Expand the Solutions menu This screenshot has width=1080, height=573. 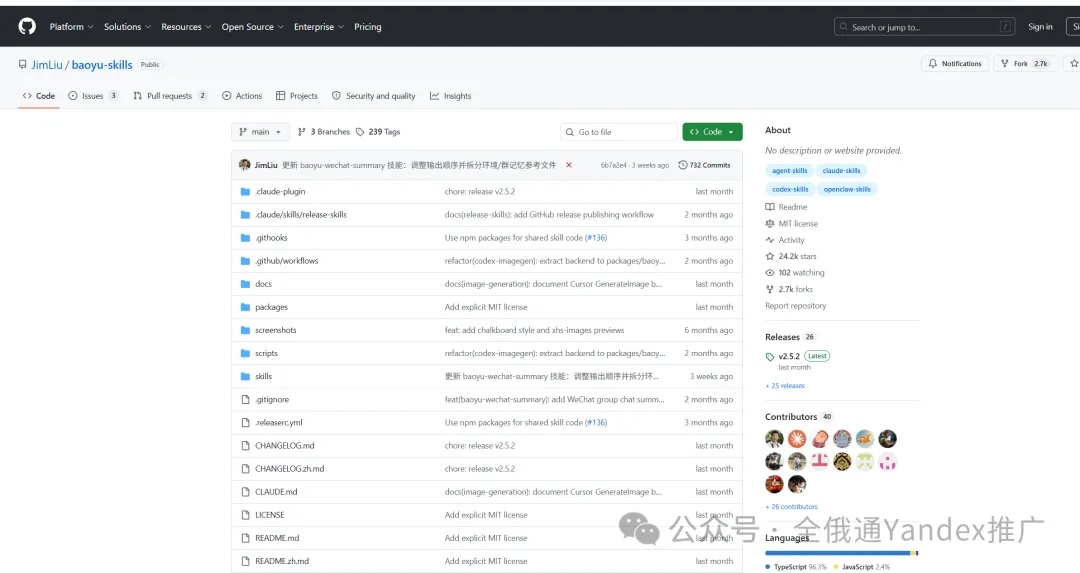(127, 27)
